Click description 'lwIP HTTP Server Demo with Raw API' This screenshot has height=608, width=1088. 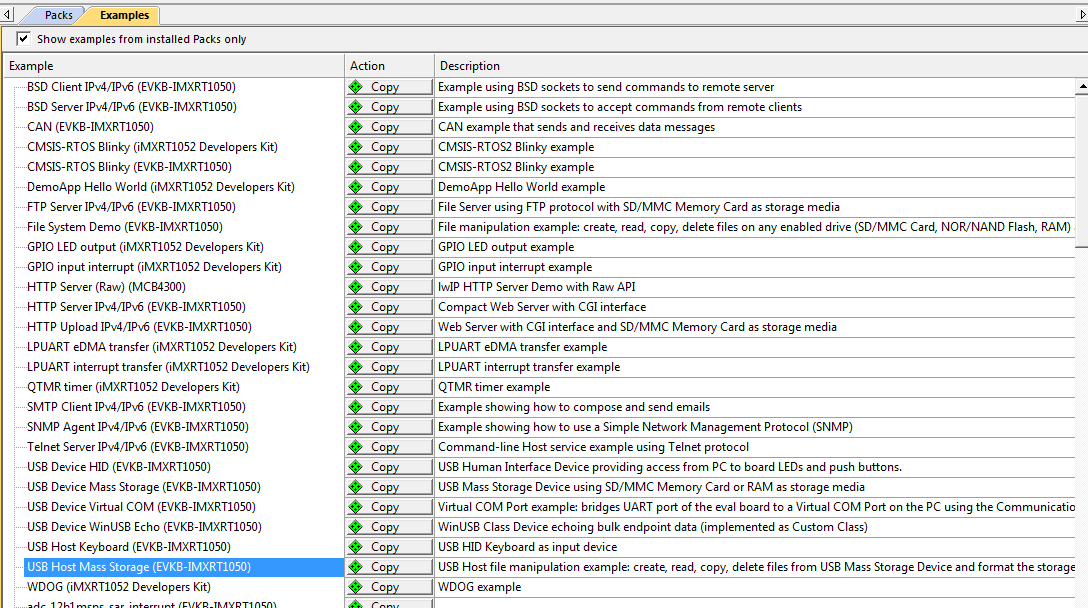tap(536, 287)
